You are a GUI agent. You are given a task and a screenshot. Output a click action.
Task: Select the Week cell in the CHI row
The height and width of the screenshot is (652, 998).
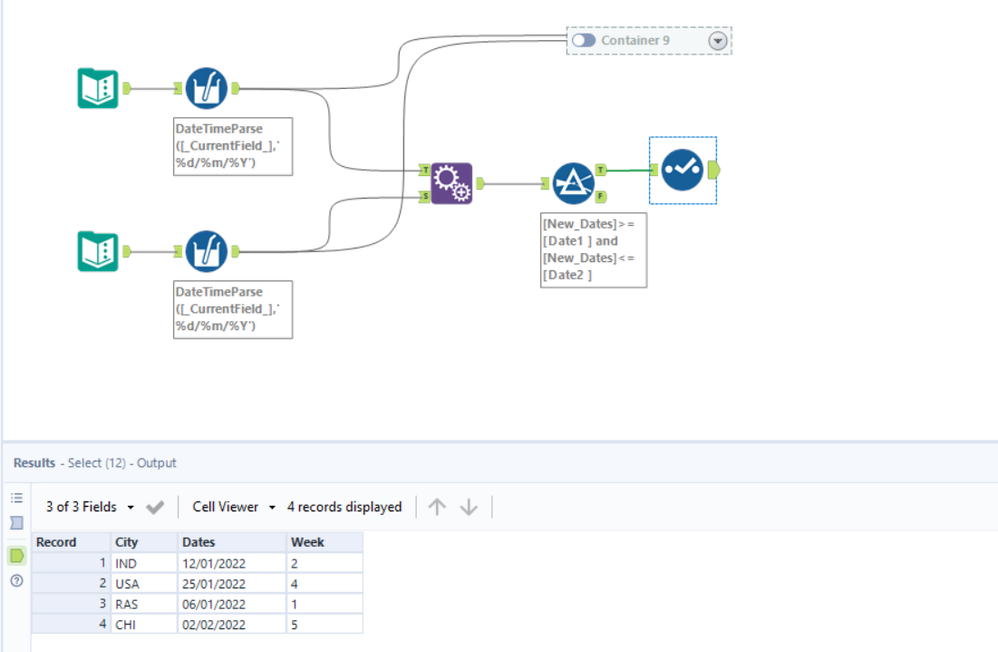pyautogui.click(x=325, y=624)
